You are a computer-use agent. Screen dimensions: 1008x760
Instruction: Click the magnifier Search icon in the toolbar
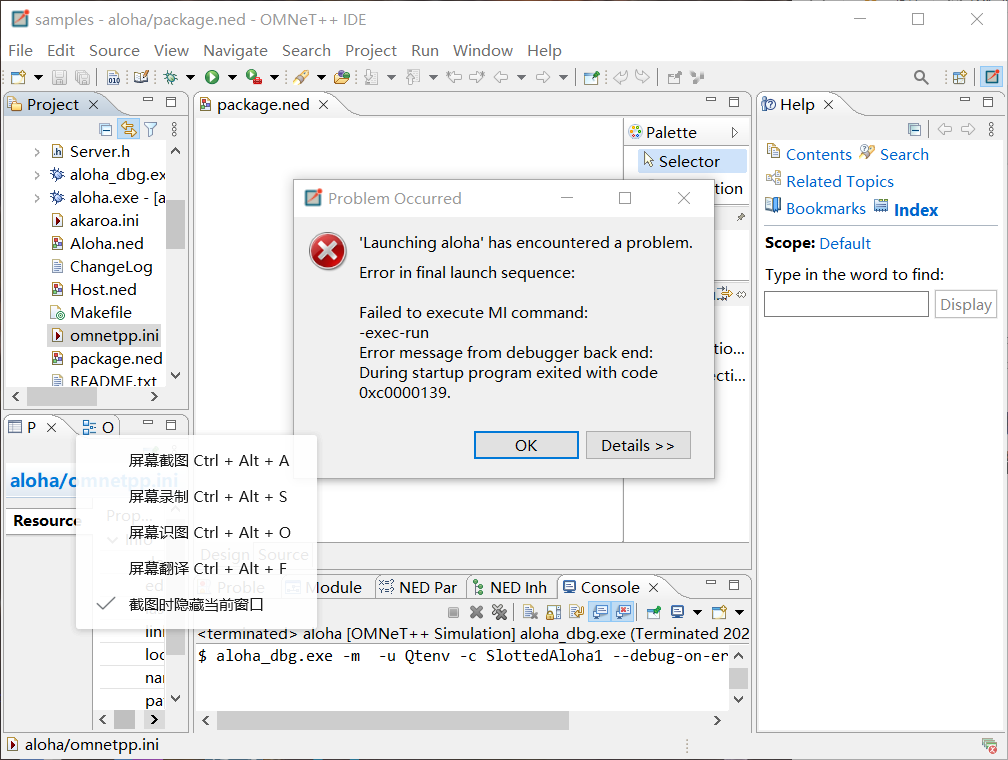[x=921, y=77]
